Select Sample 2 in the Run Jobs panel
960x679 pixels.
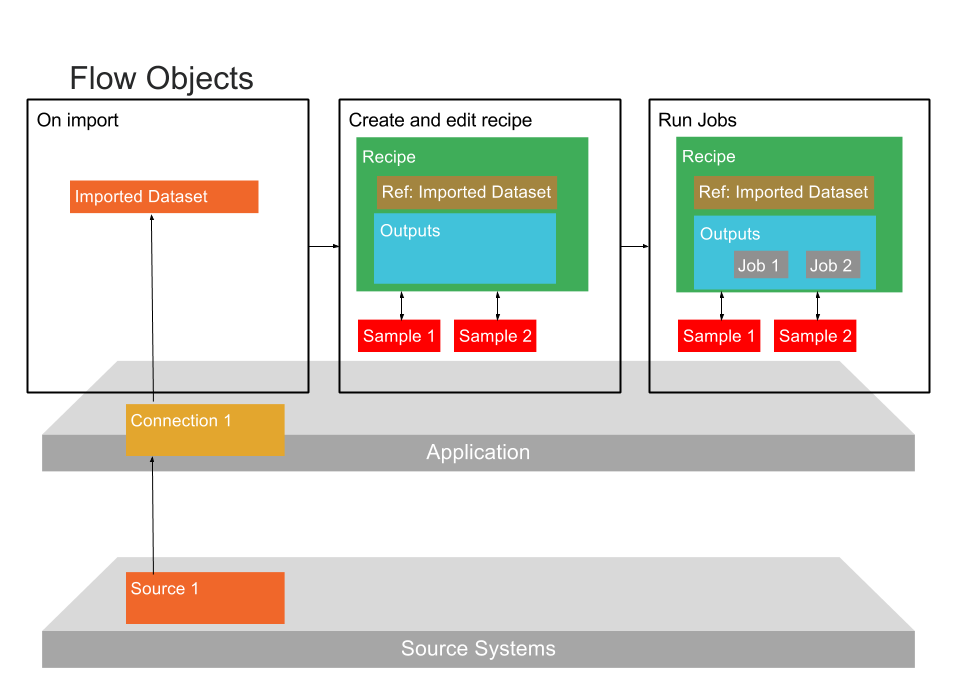815,336
